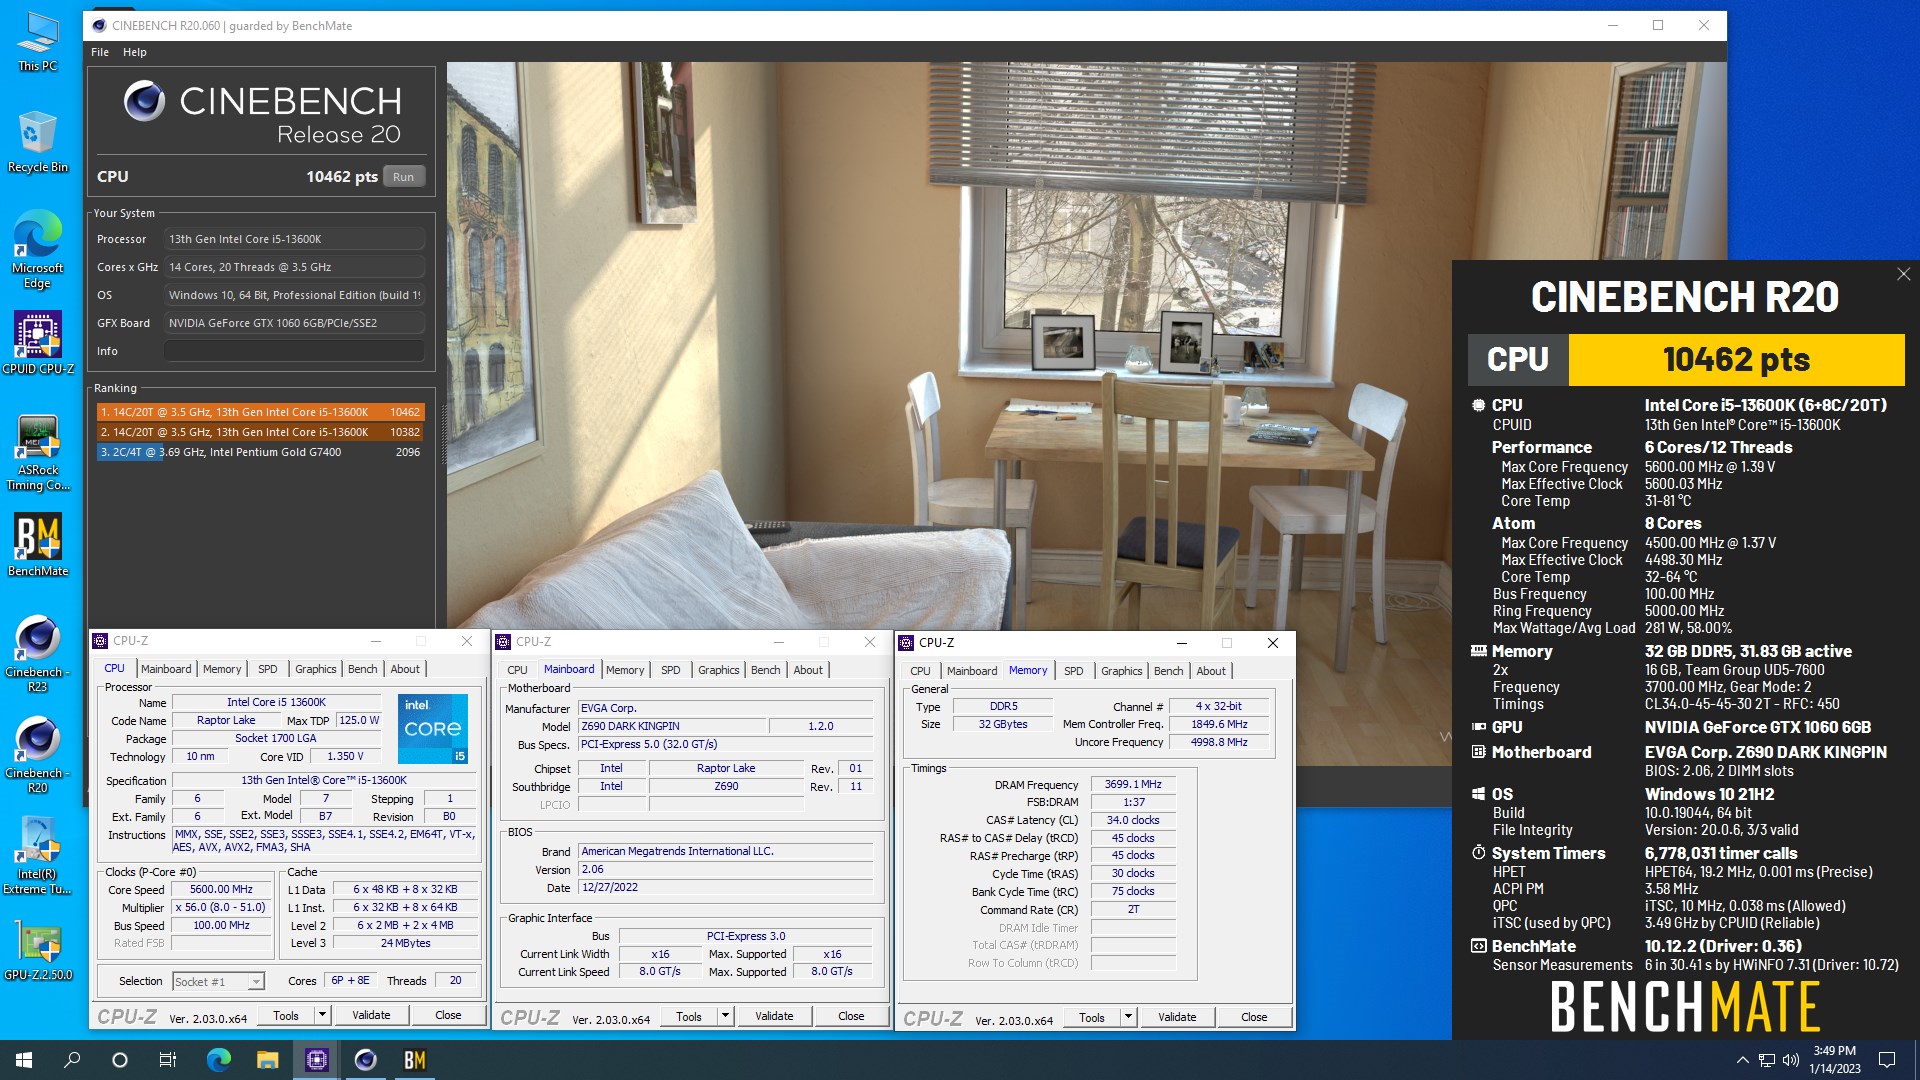Open Graphics tab in Mainboard CPU-Z window

(719, 670)
